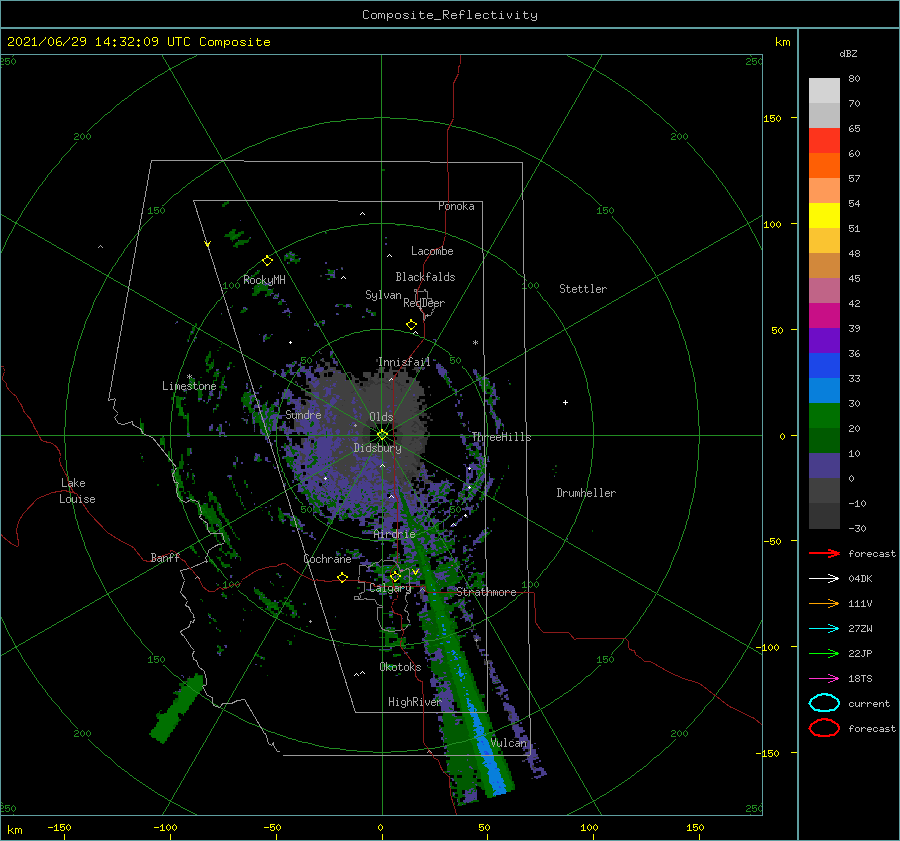
Task: Click the red forecast arrow in legend
Action: click(x=824, y=553)
